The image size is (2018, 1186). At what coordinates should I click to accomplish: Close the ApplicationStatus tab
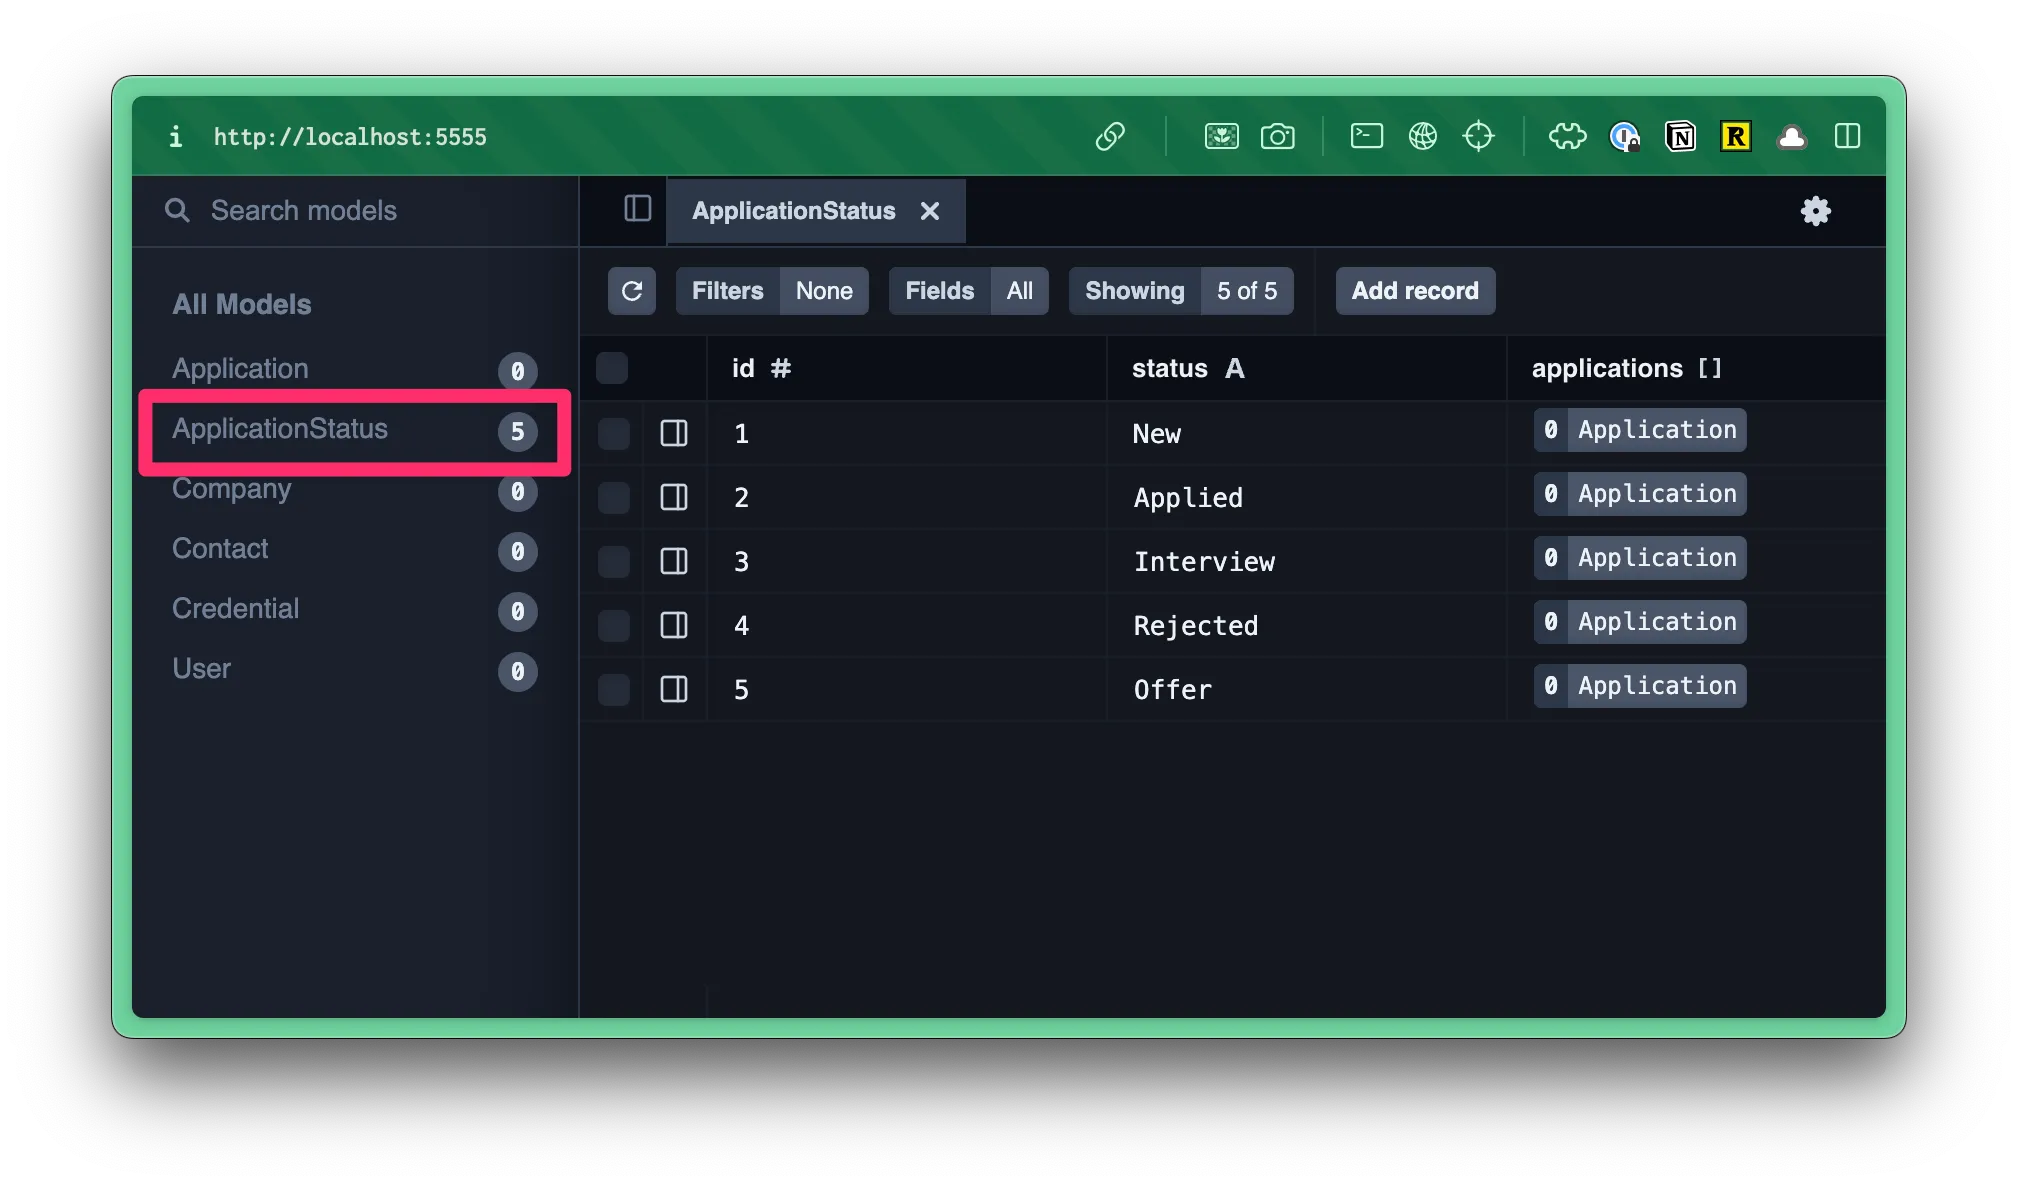(930, 211)
